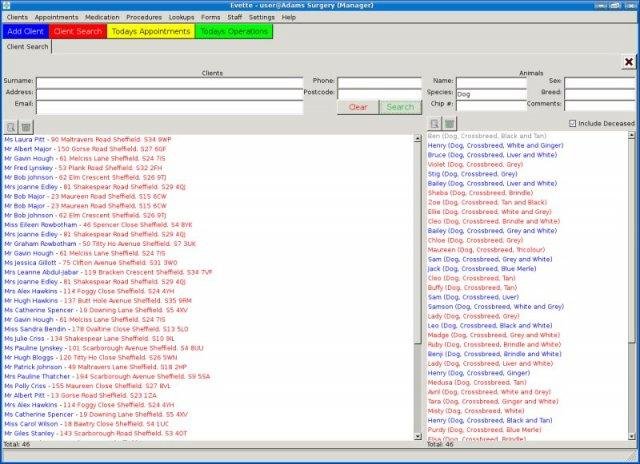Click the Clear button
The height and width of the screenshot is (464, 640).
[x=358, y=107]
